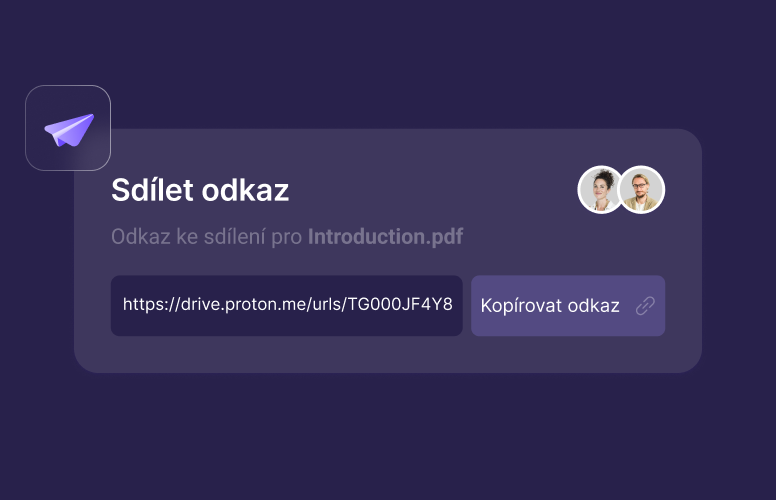Click dark background outside the dialog

[400, 440]
